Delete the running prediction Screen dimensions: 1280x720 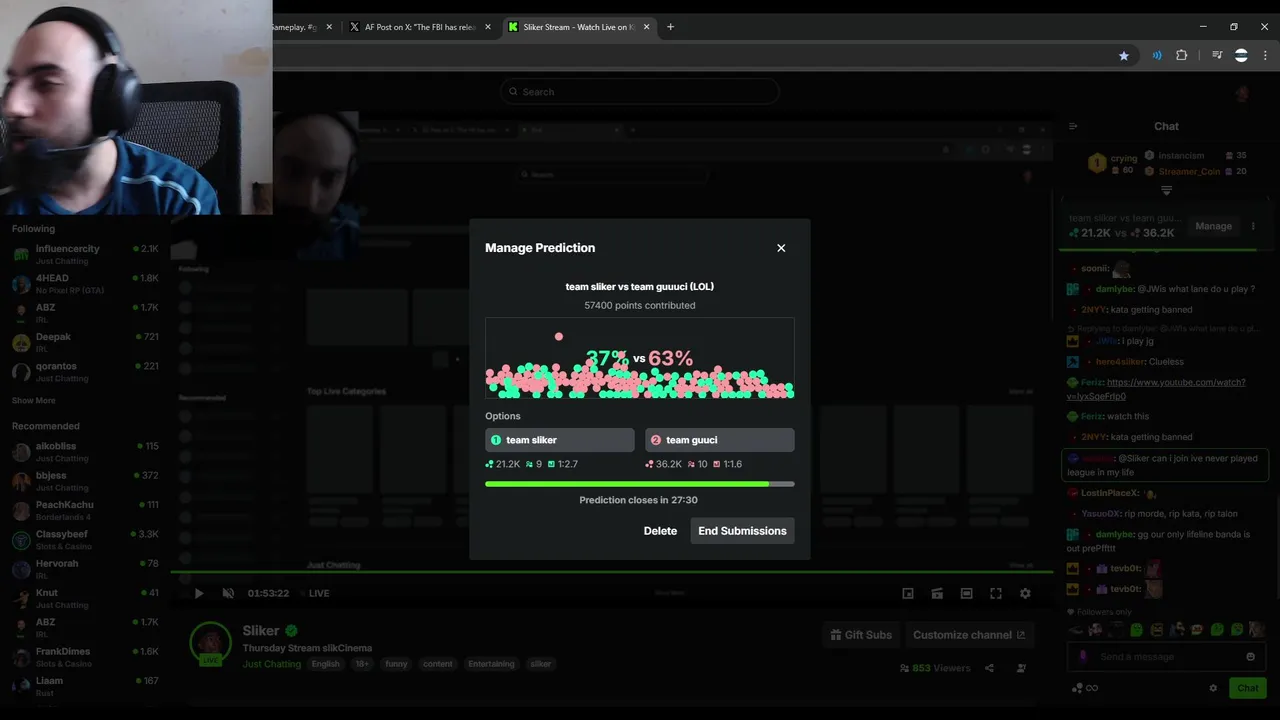coord(660,531)
